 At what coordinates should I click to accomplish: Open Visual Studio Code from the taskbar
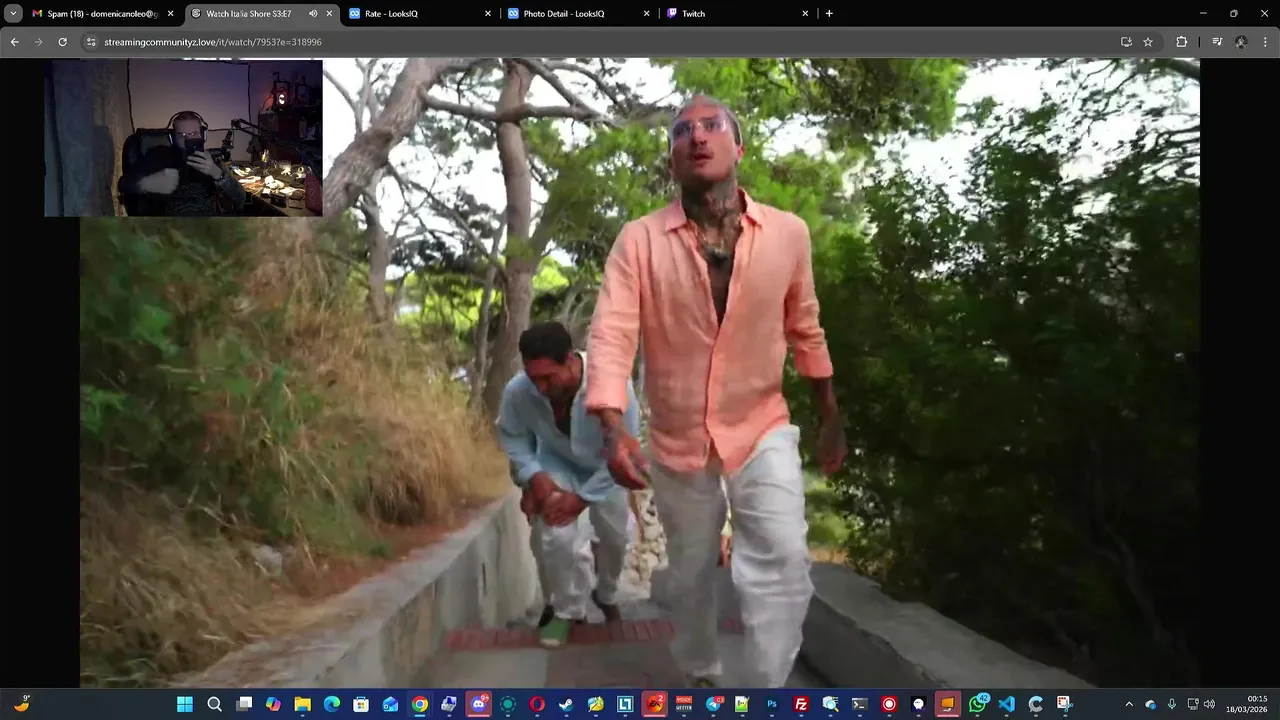[x=1006, y=704]
